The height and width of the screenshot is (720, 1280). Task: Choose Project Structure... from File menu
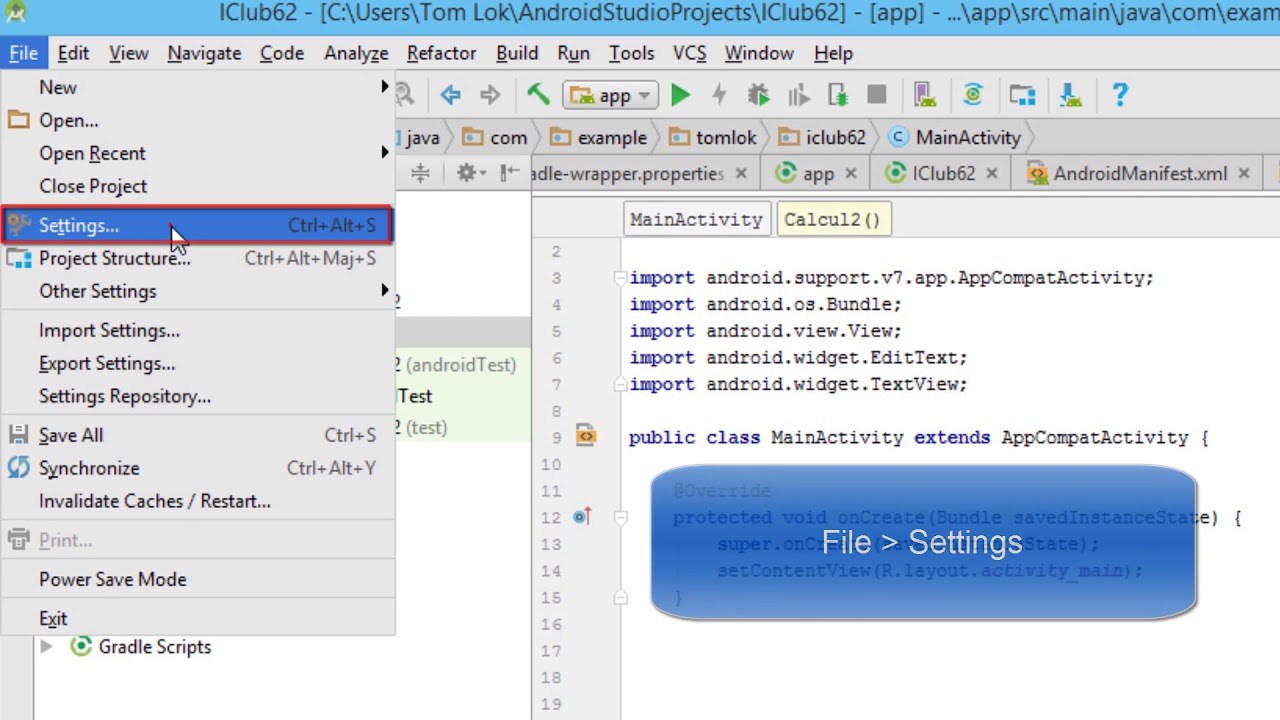197,258
